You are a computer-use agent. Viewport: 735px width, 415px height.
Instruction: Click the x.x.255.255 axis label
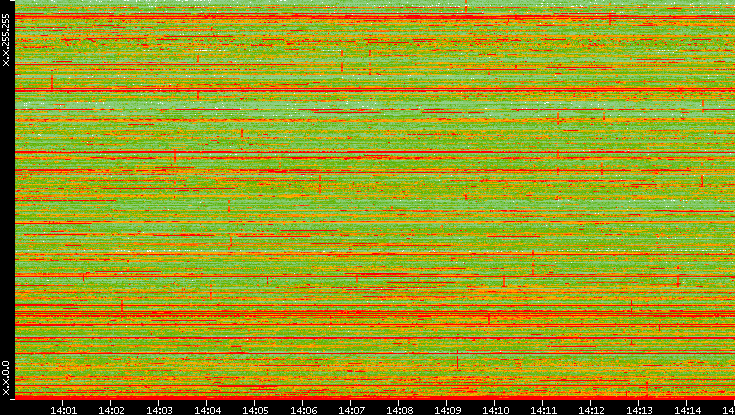[x=6, y=40]
